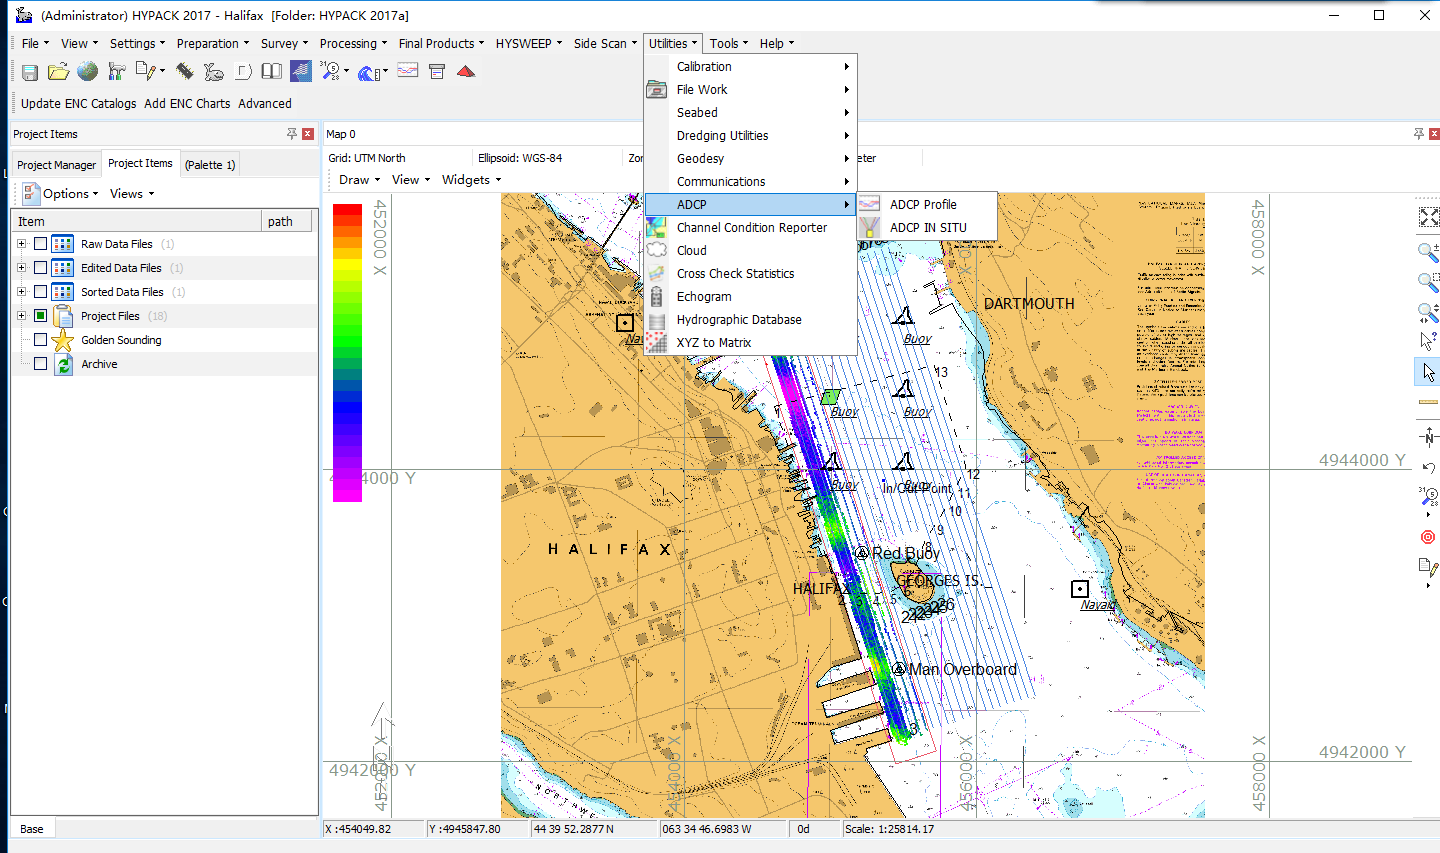The image size is (1440, 853).
Task: Open the Calibration submenu in Utilities
Action: coord(750,67)
